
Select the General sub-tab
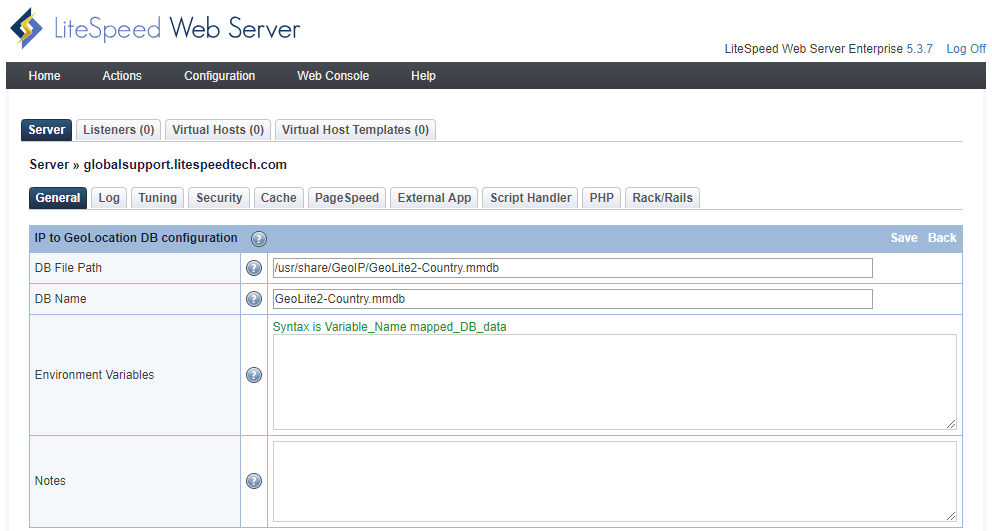click(58, 198)
